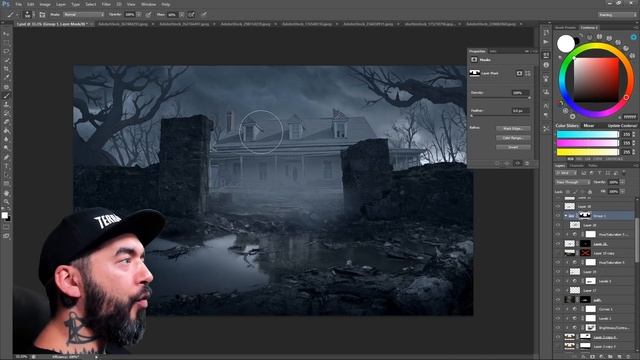
Task: Toggle the brush panel from options bar
Action: coord(42,15)
